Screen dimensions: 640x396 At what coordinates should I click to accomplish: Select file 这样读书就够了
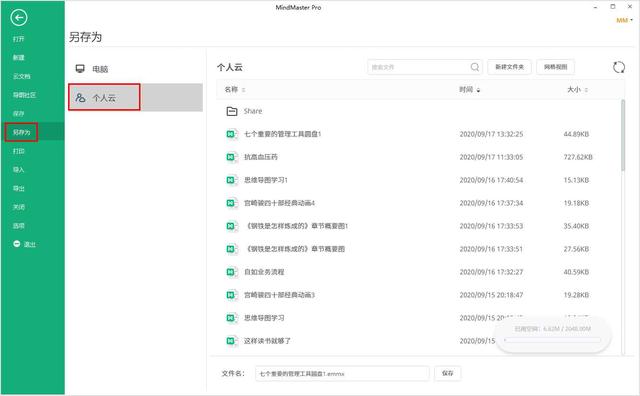click(267, 340)
